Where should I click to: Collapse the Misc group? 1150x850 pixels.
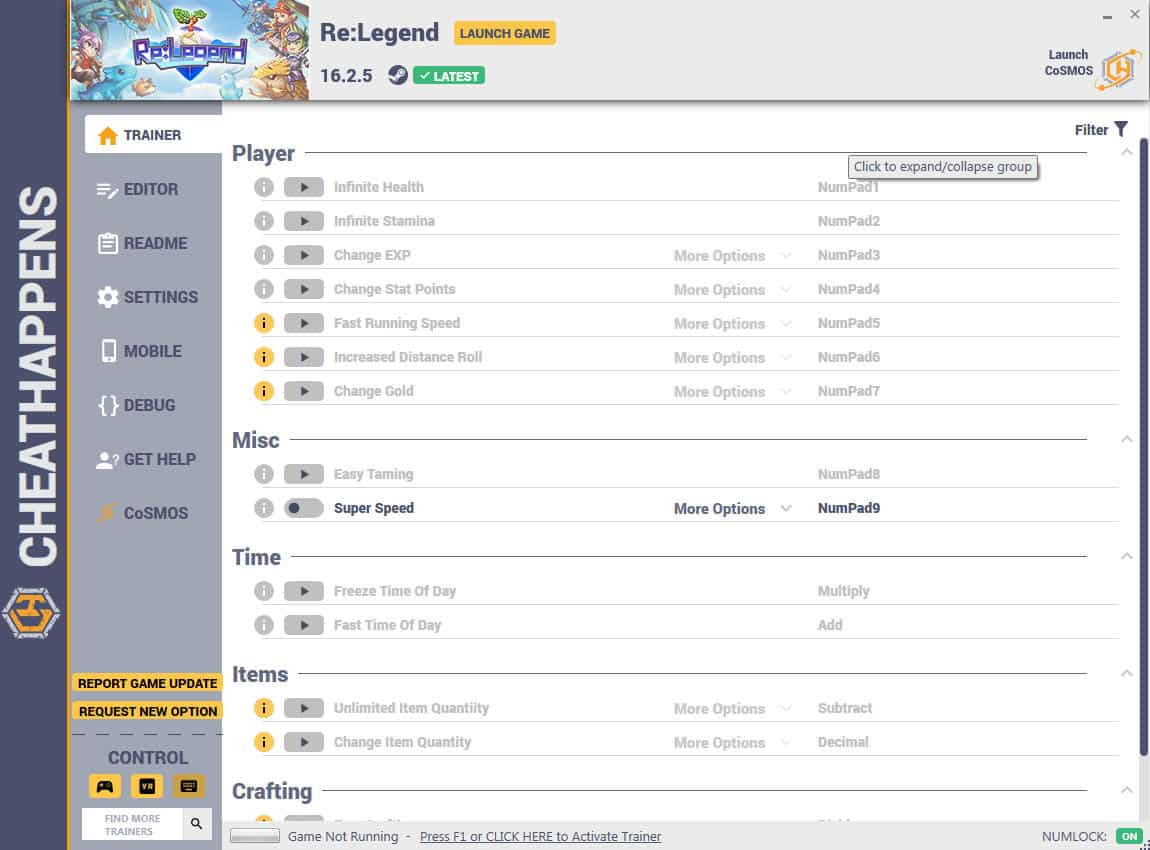click(x=1127, y=439)
